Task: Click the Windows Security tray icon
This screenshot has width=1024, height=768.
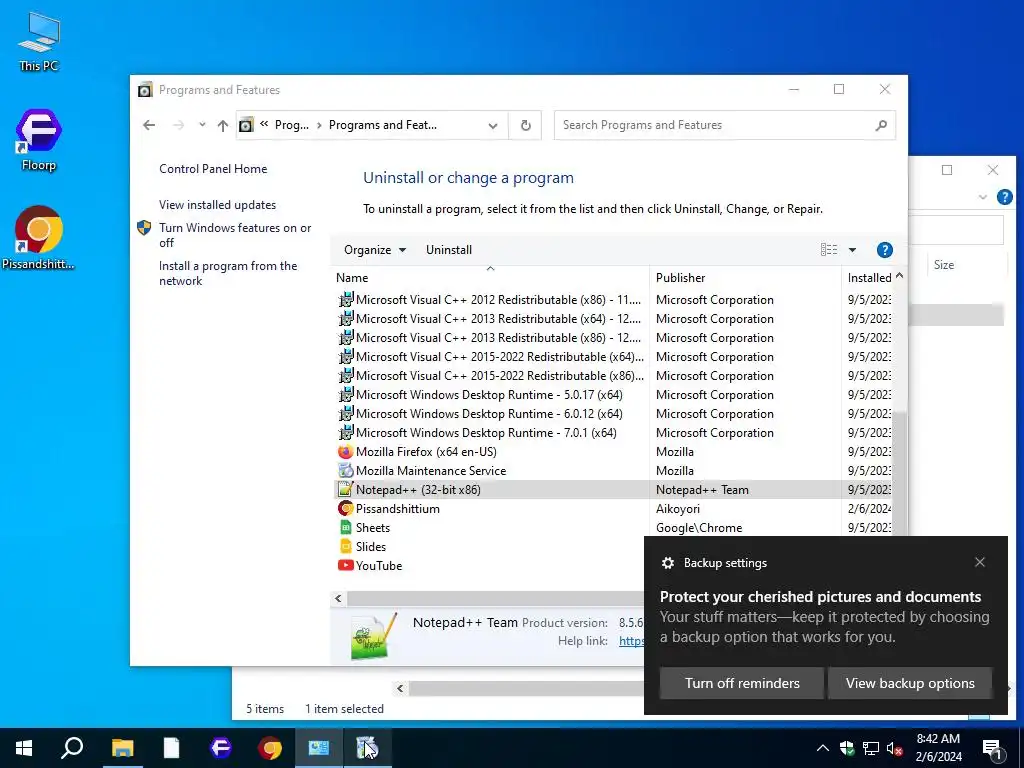Action: point(847,748)
